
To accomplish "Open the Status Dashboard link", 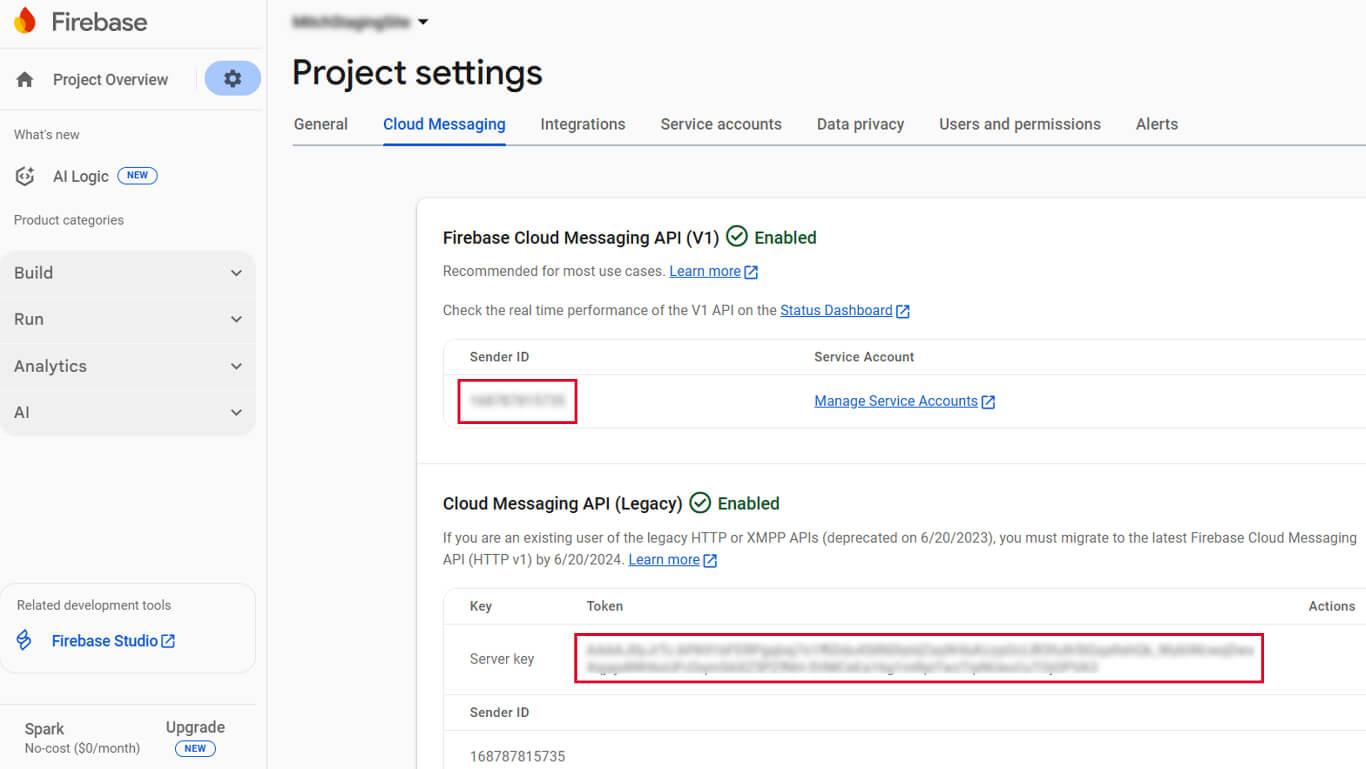I will tap(836, 310).
